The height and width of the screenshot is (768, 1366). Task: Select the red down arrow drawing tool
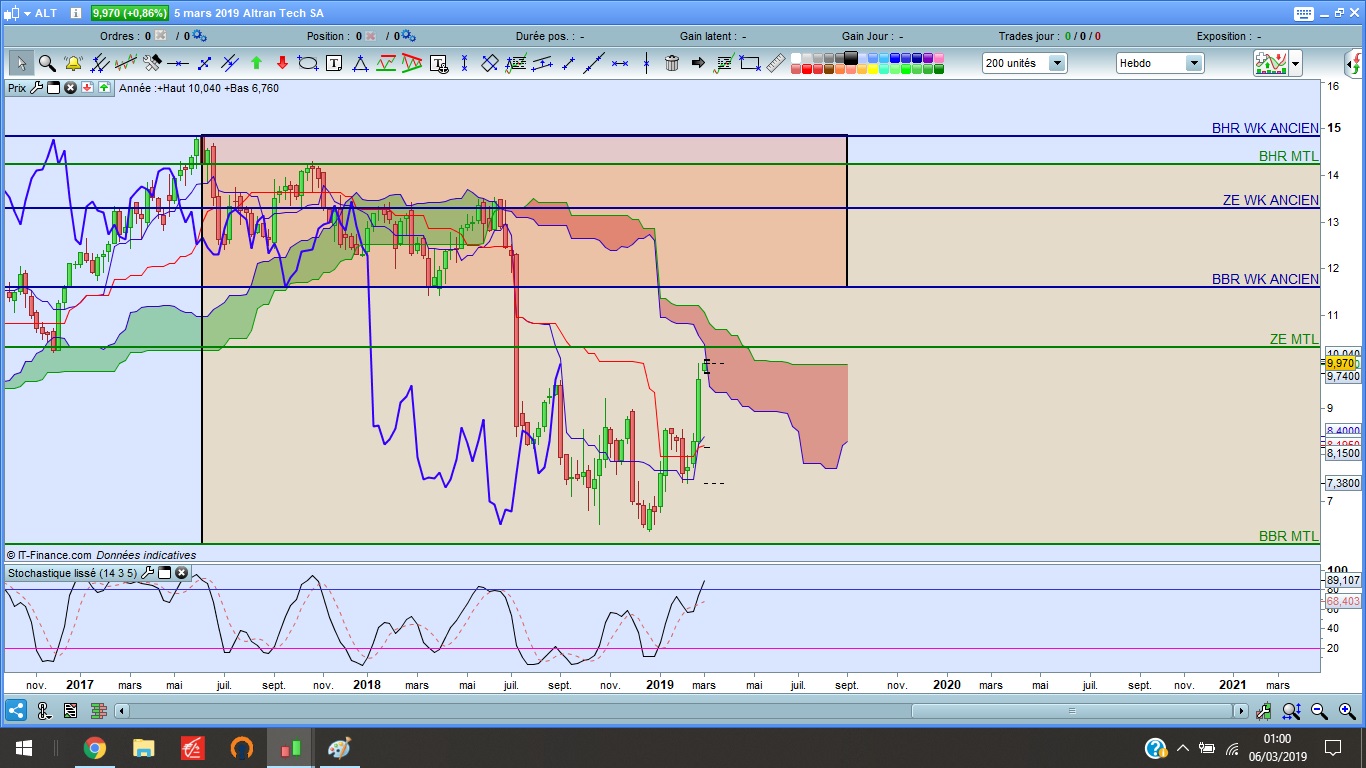point(282,63)
